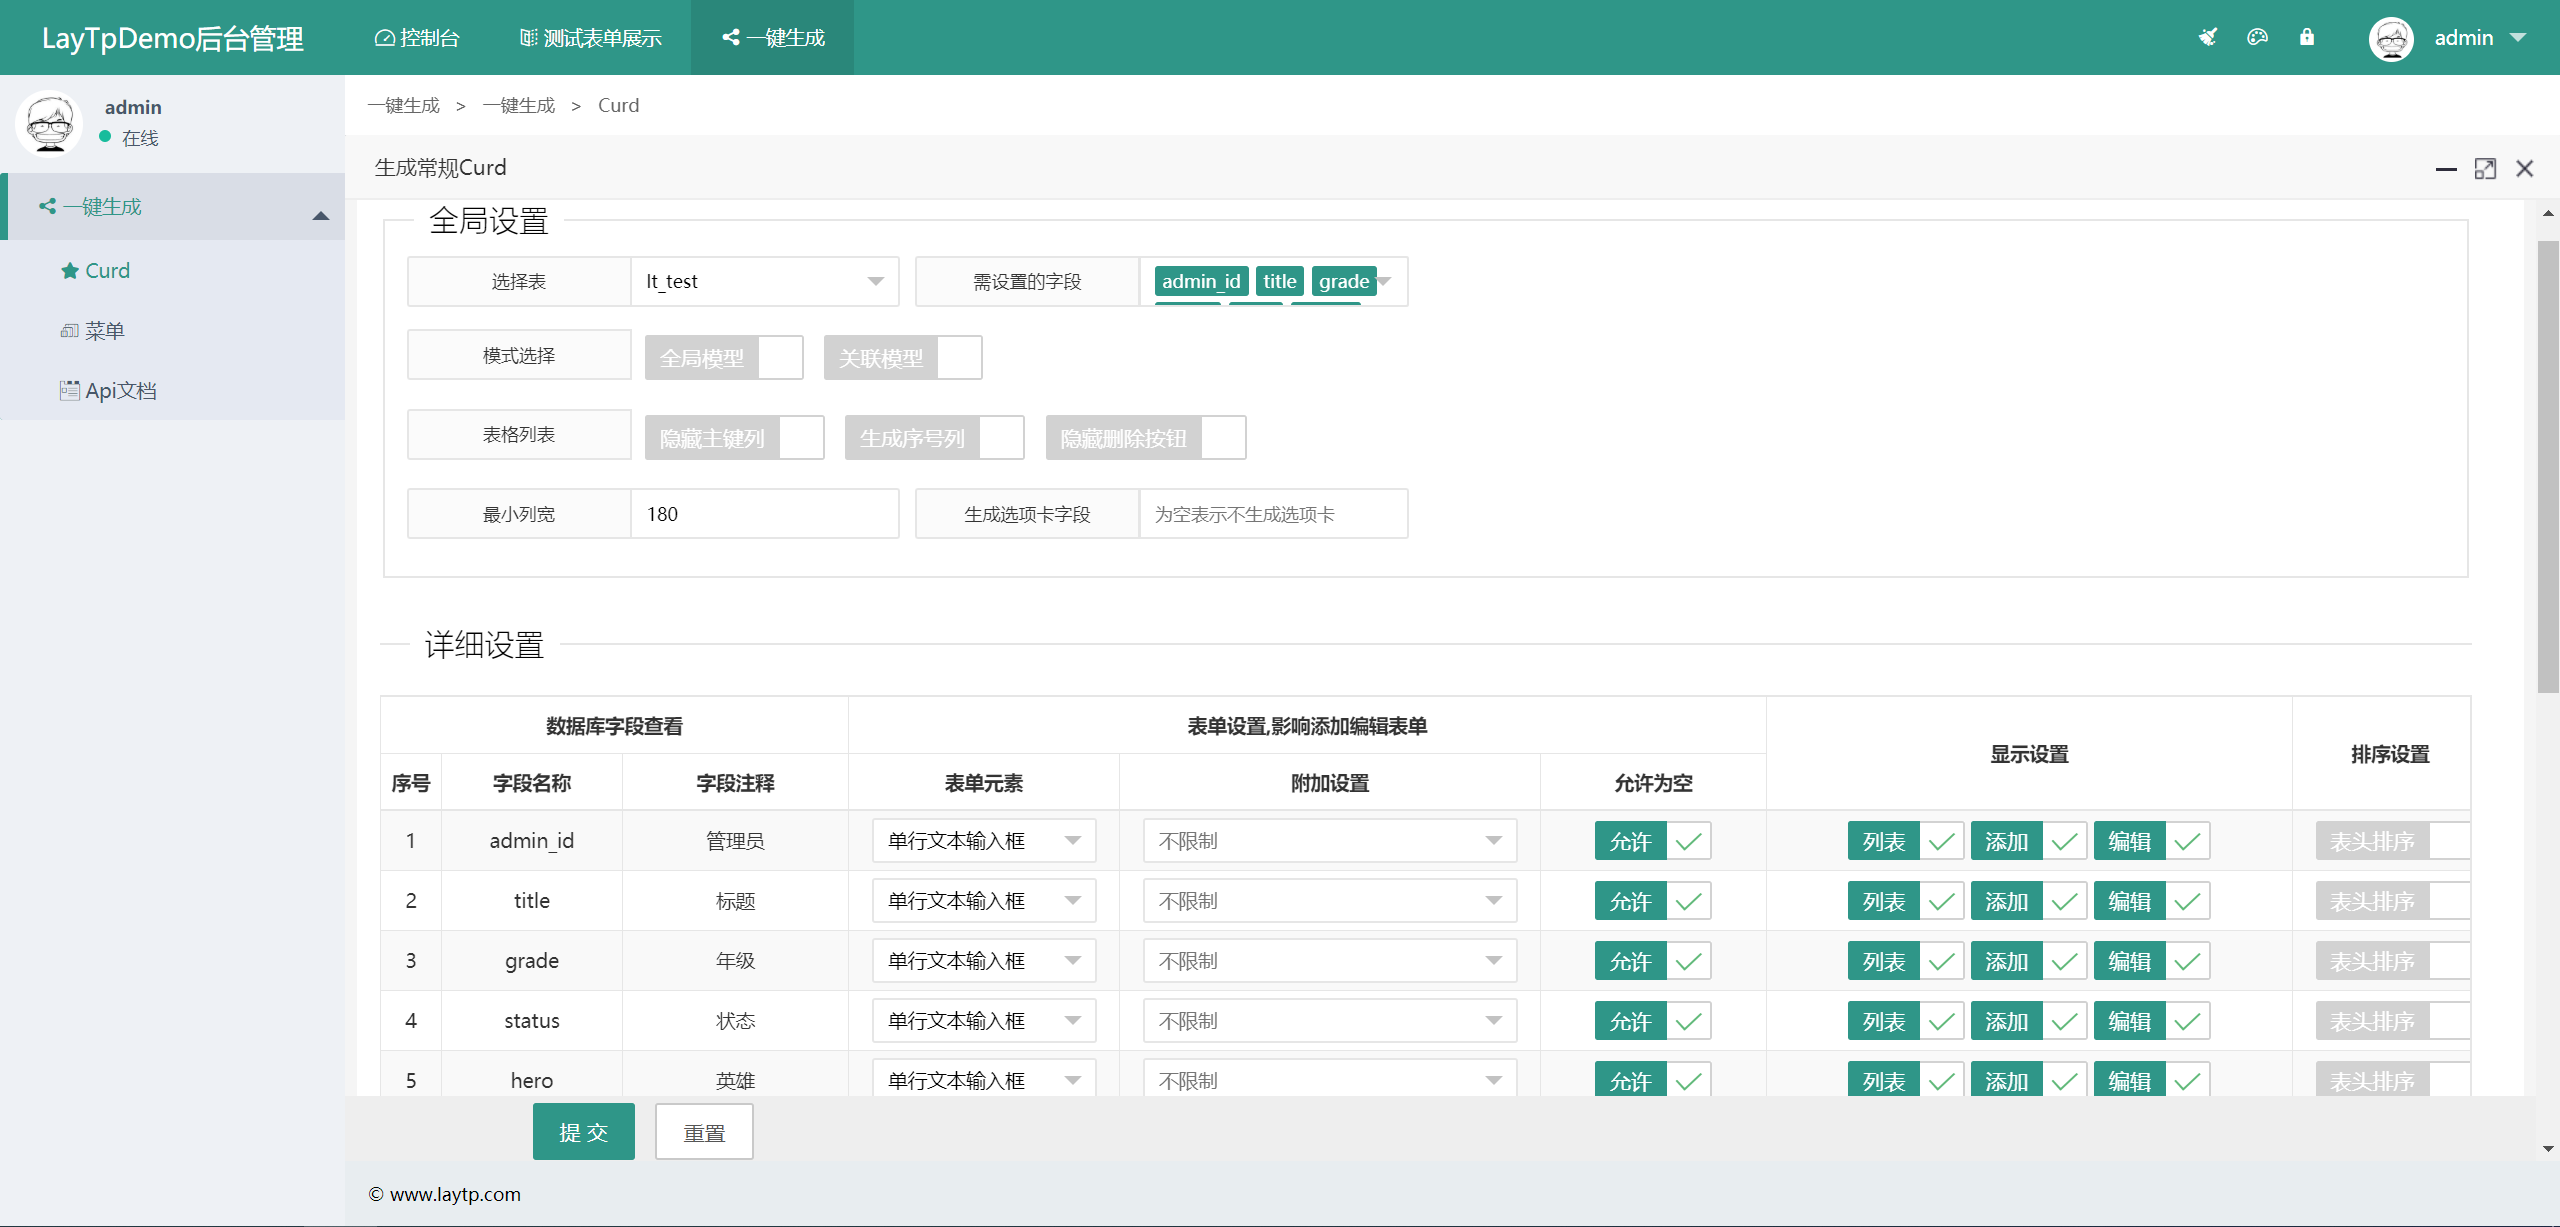Toggle 添加 checkbox in grade row
This screenshot has height=1227, width=2560.
tap(2029, 962)
